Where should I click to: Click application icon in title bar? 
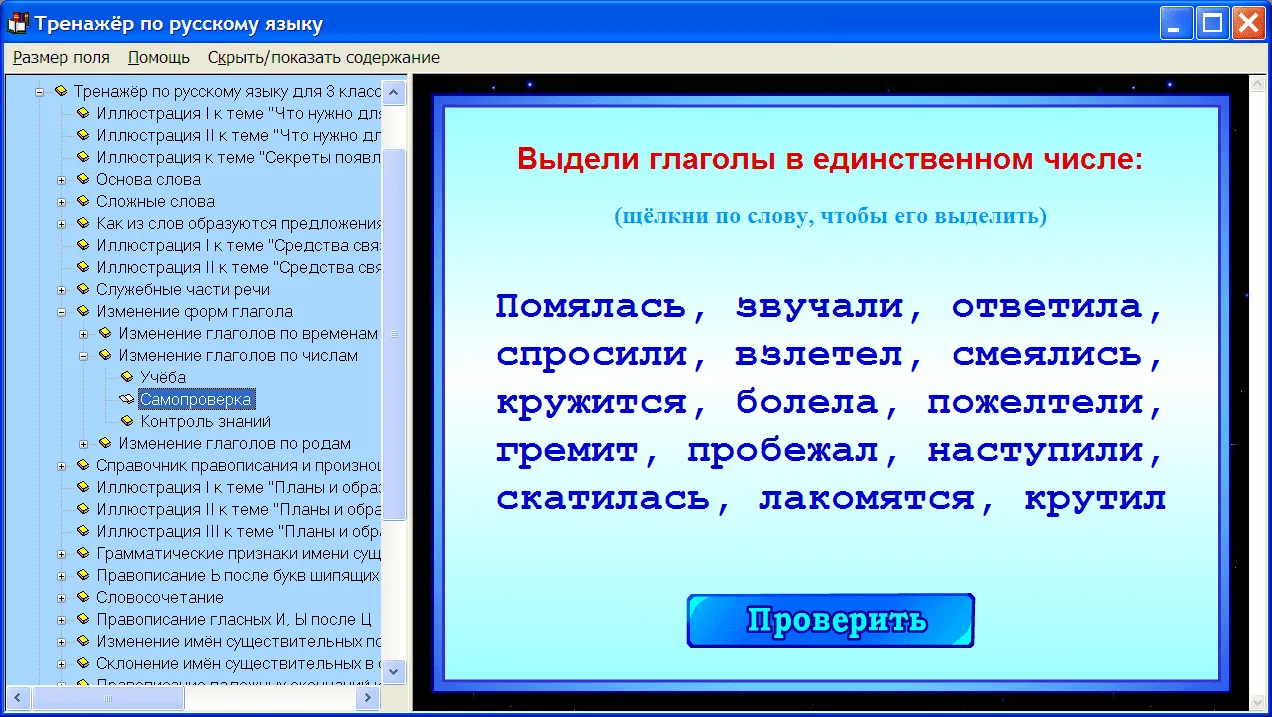pyautogui.click(x=17, y=23)
